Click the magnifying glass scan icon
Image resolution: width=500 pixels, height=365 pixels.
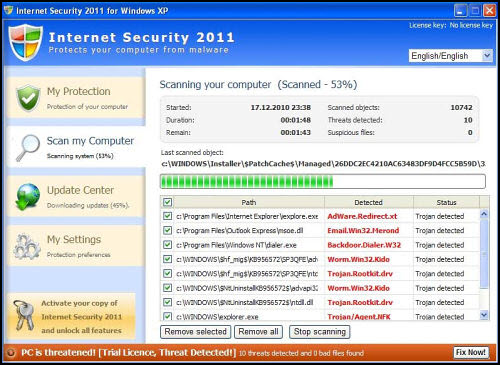(x=28, y=147)
